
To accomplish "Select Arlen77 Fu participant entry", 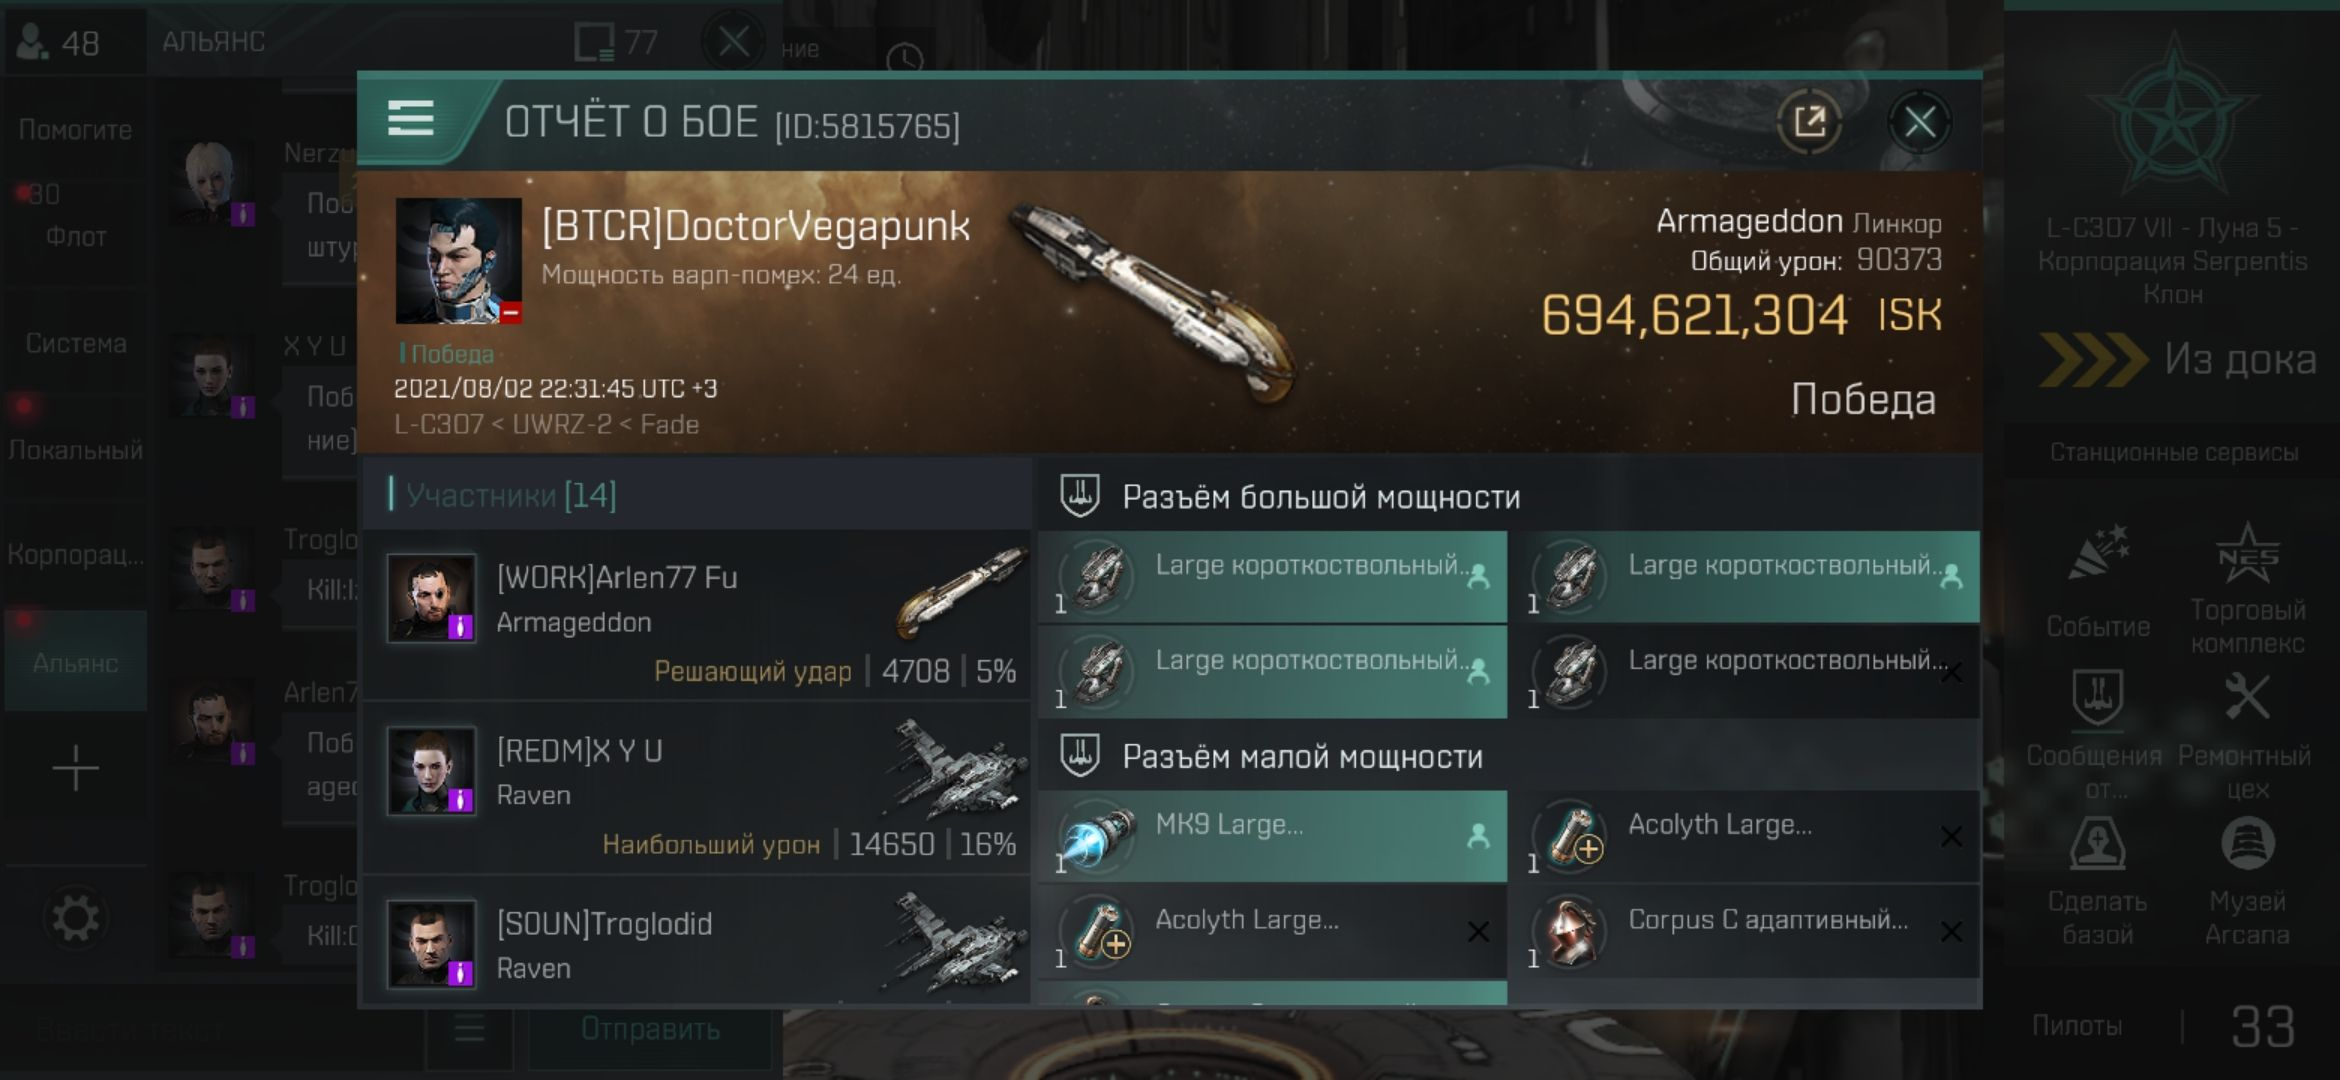I will click(x=698, y=615).
